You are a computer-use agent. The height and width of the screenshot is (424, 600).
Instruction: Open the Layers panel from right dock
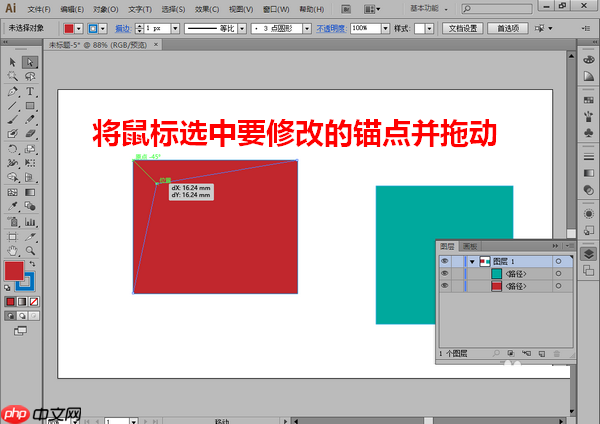589,254
